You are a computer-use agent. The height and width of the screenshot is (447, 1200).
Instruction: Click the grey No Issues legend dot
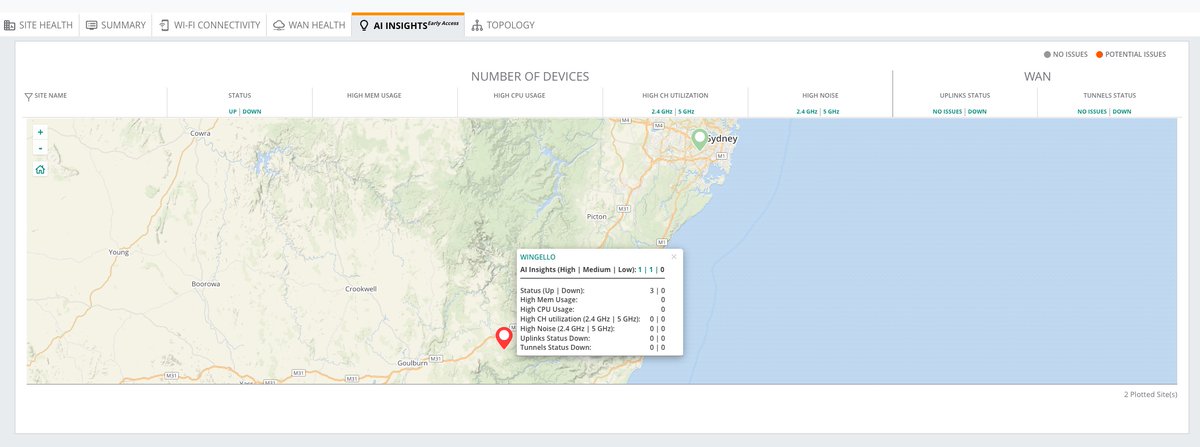pyautogui.click(x=1047, y=54)
